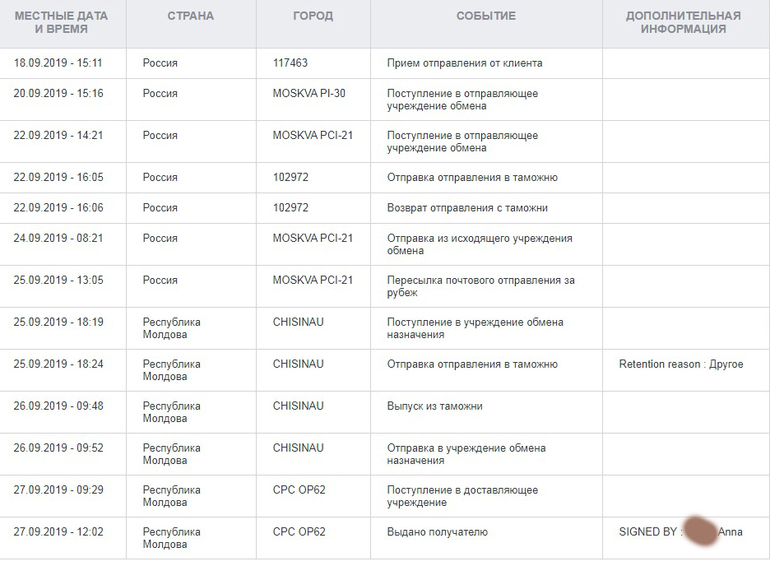
Task: Click the "Выпуск из таможни" event
Action: [435, 406]
